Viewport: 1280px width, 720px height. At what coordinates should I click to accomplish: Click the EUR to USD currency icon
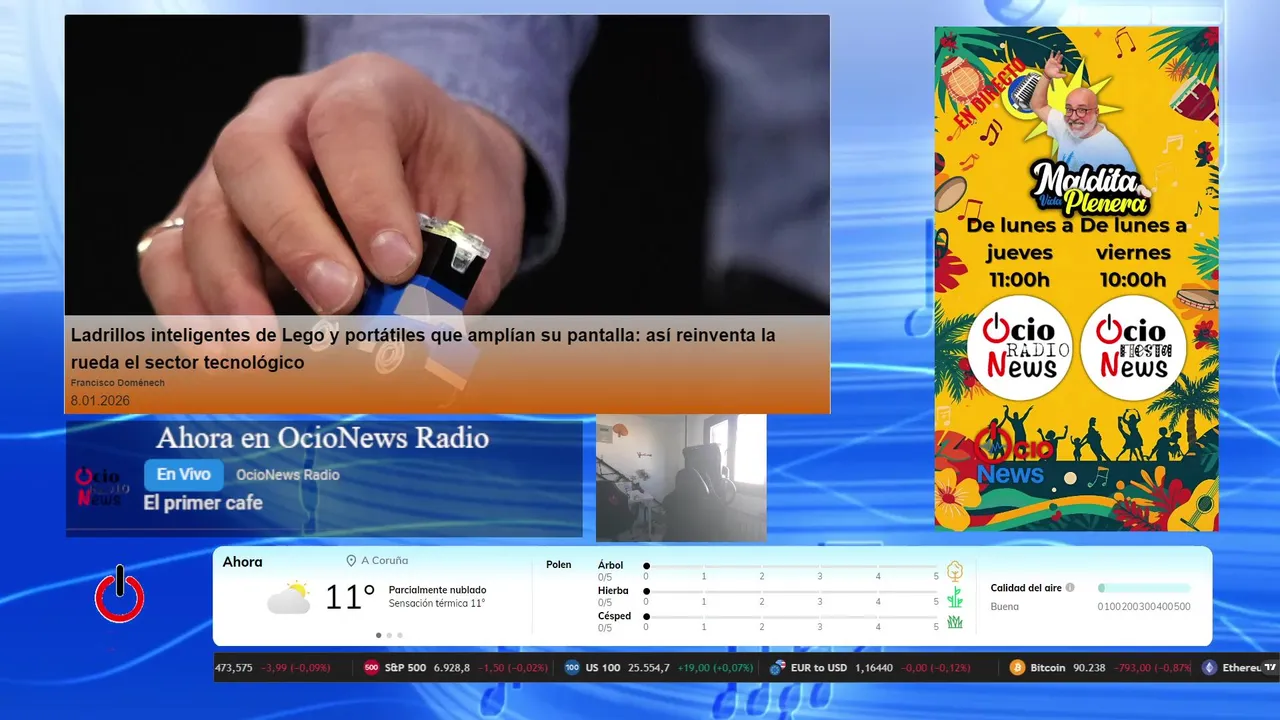[x=777, y=667]
